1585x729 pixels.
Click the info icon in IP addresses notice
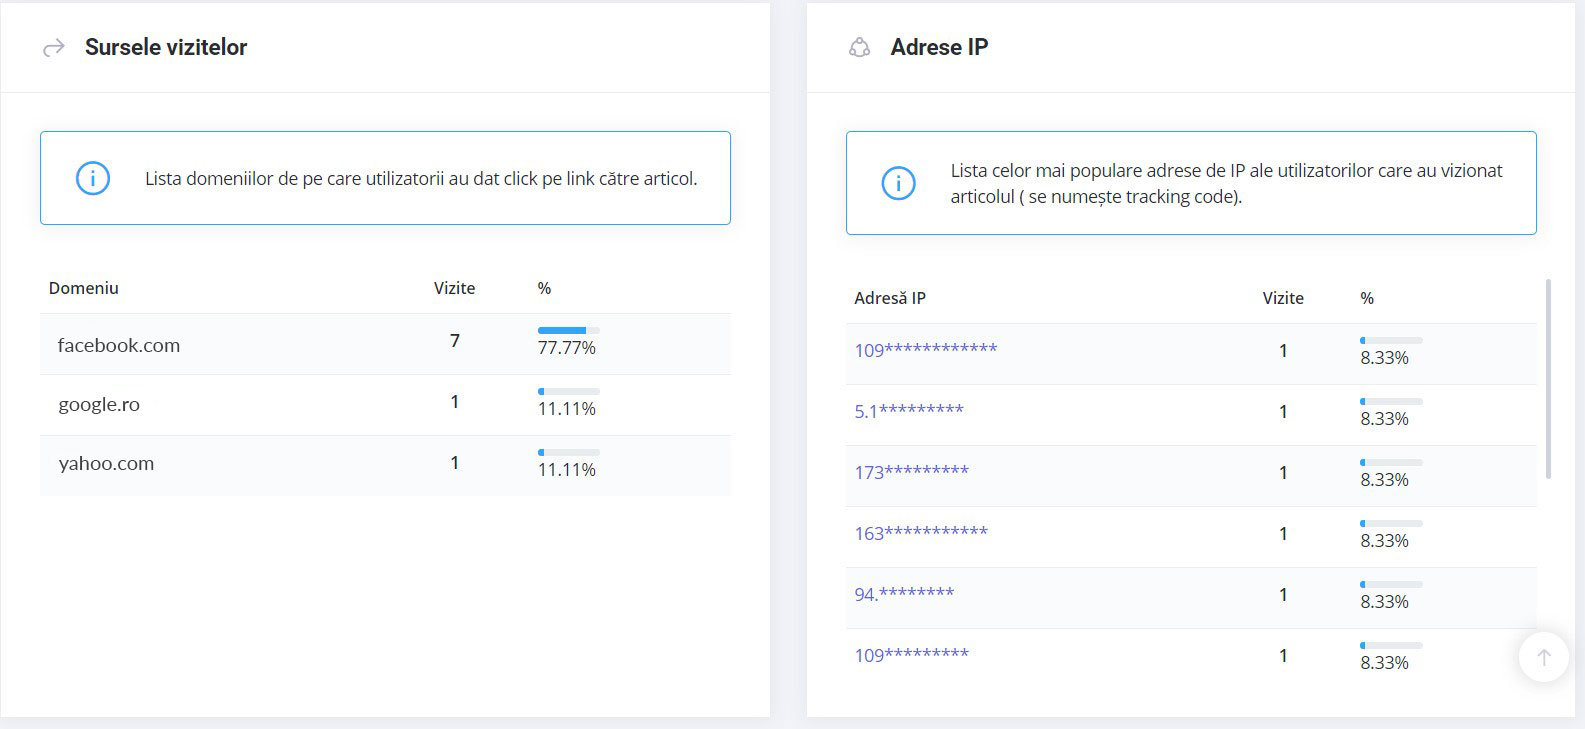pyautogui.click(x=898, y=183)
